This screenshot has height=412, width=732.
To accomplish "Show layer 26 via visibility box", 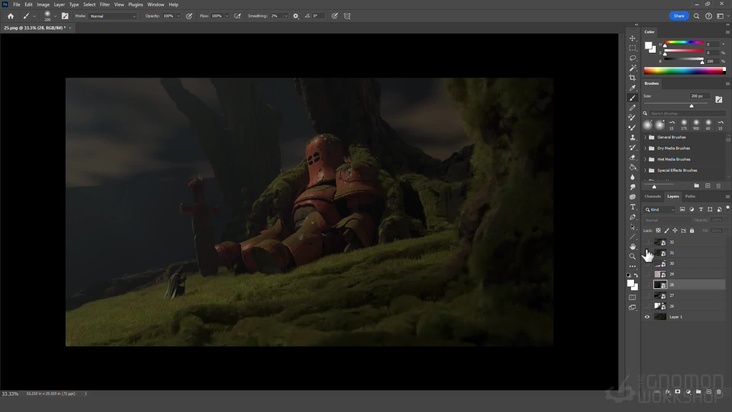I will 647,306.
